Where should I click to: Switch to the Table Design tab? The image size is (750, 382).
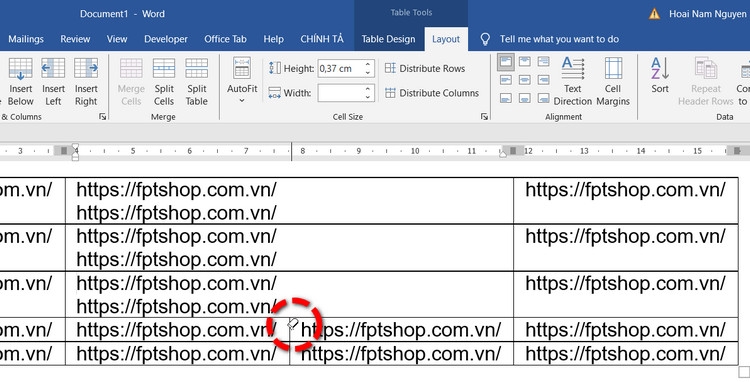388,39
